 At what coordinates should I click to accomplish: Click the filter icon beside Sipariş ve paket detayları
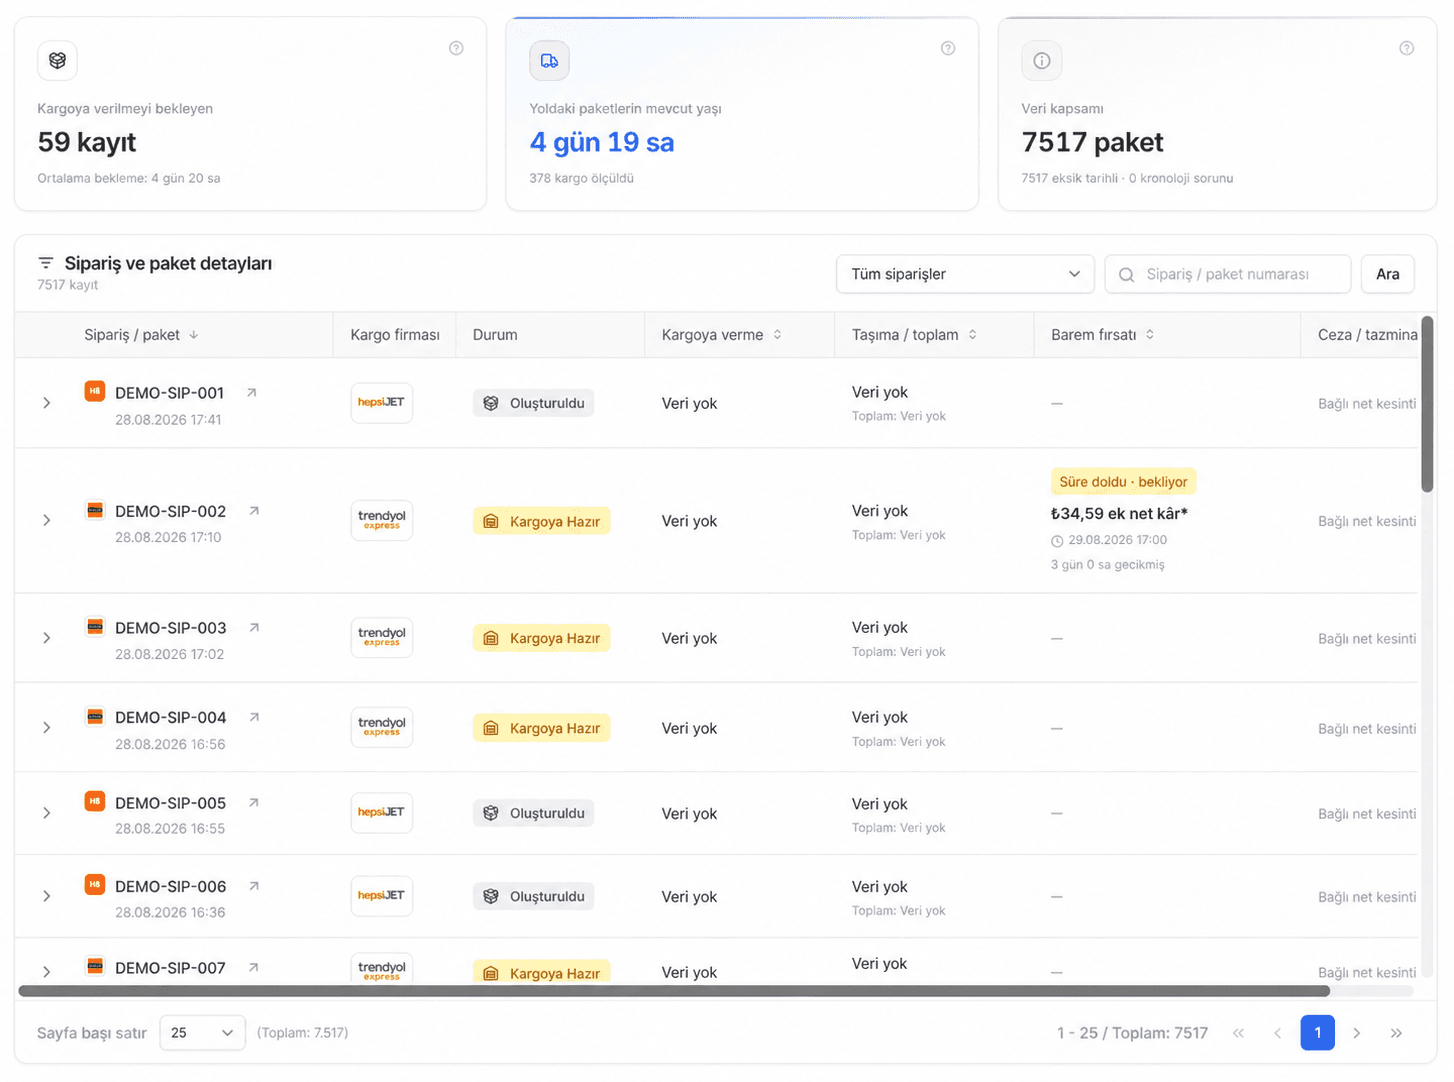pyautogui.click(x=46, y=263)
